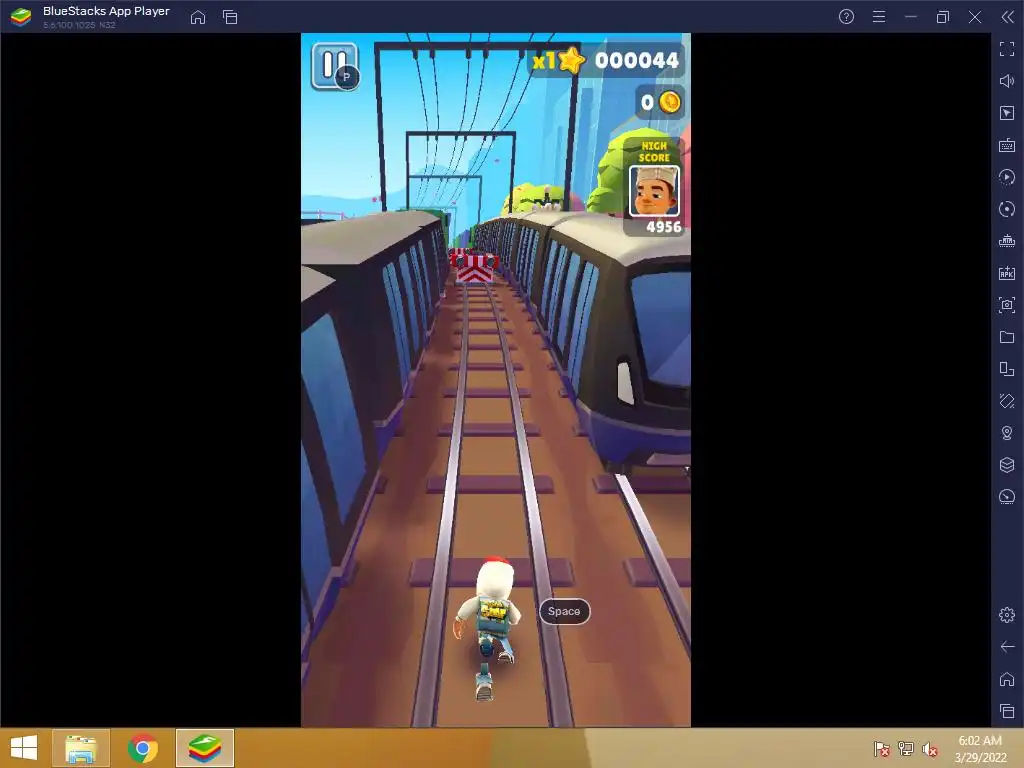Click the BlueStacks taskbar button
1024x768 pixels.
pyautogui.click(x=204, y=748)
